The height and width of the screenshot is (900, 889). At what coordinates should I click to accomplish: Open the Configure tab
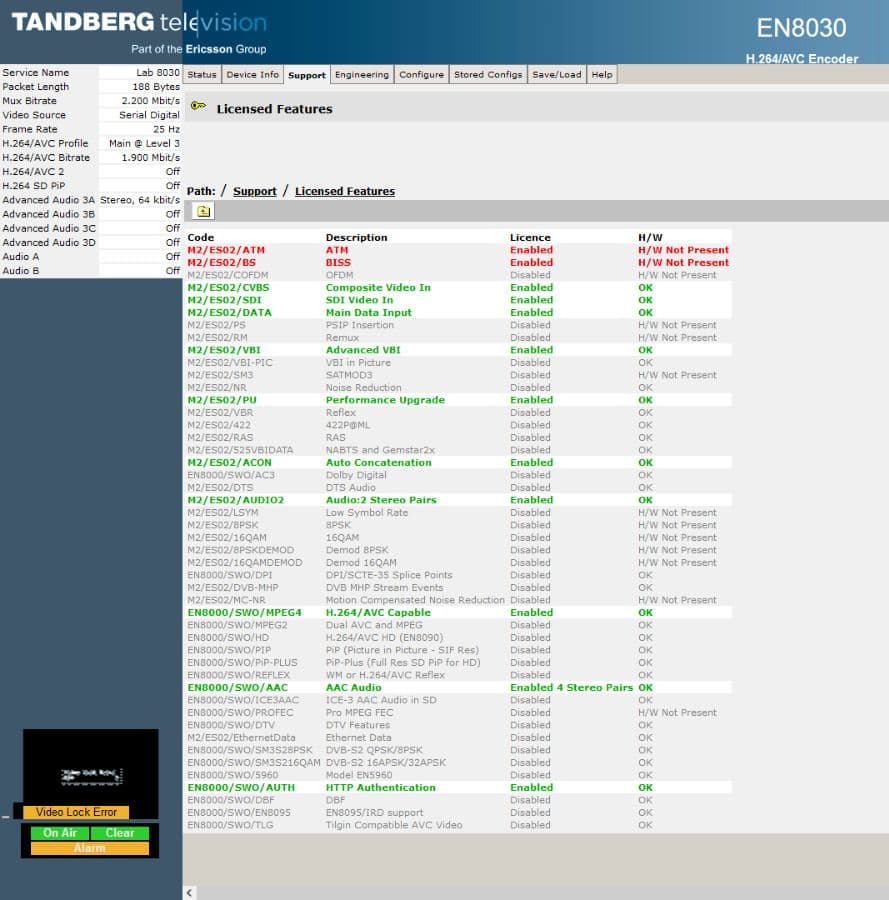(x=422, y=75)
